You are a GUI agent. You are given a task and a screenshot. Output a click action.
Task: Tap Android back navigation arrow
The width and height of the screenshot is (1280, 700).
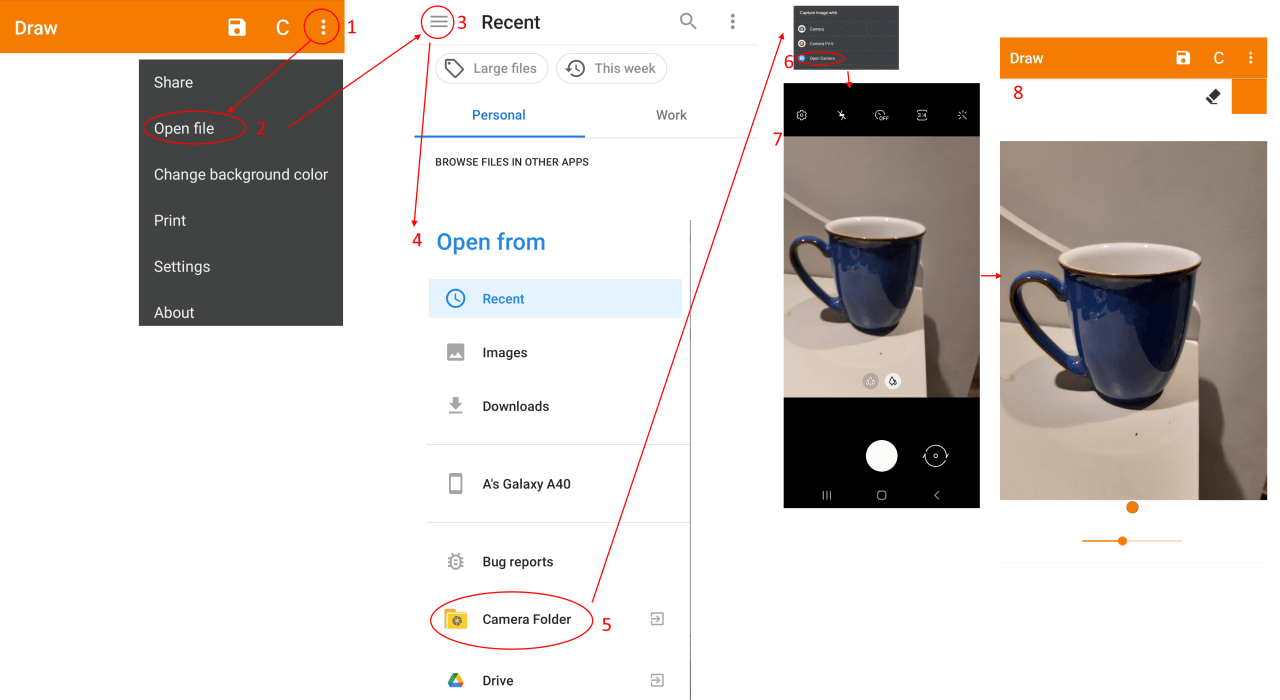tap(936, 495)
